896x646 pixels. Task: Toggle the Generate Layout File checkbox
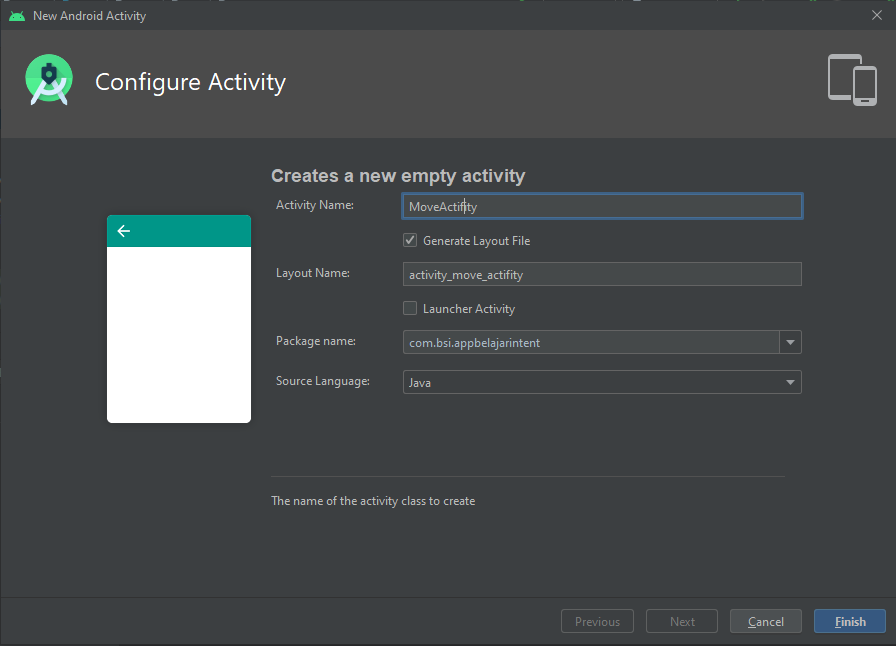(410, 241)
